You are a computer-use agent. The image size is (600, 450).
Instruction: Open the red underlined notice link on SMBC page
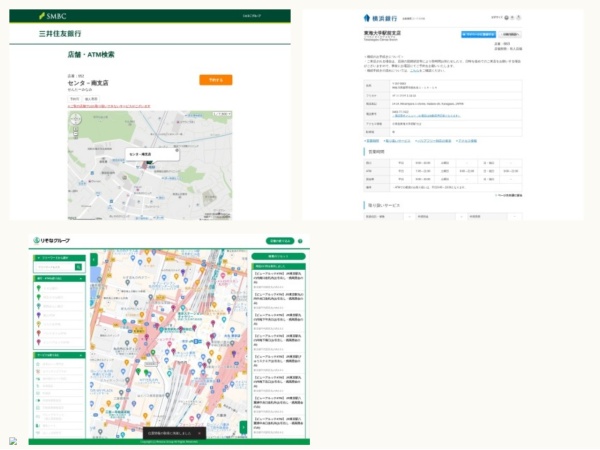coord(109,106)
